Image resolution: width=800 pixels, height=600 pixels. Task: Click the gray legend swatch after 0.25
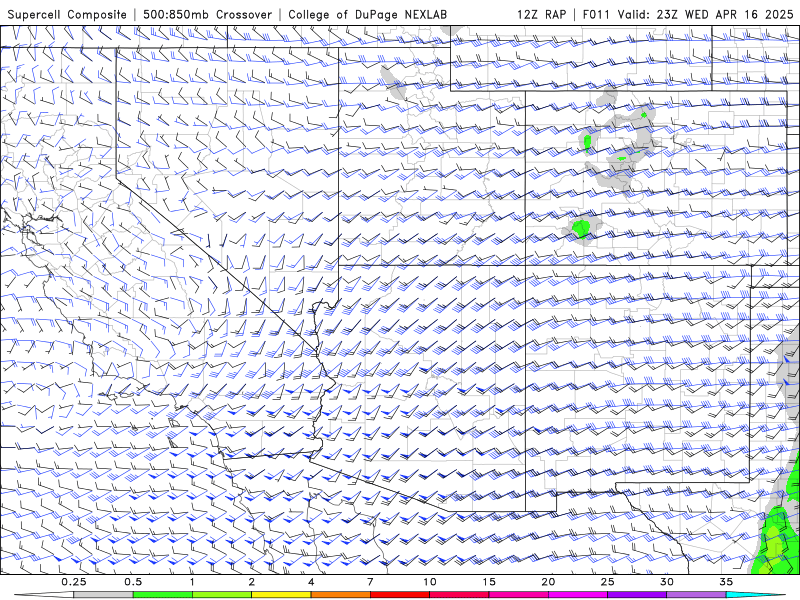pos(103,595)
